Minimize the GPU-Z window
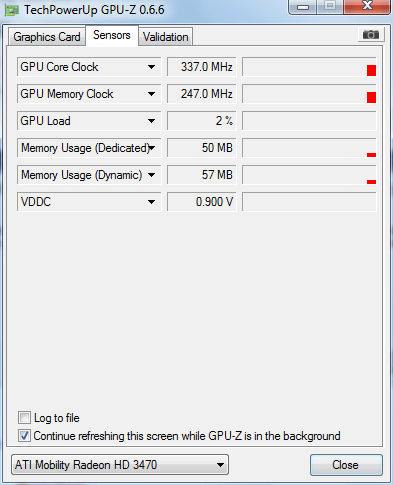This screenshot has height=485, width=393. pyautogui.click(x=303, y=7)
